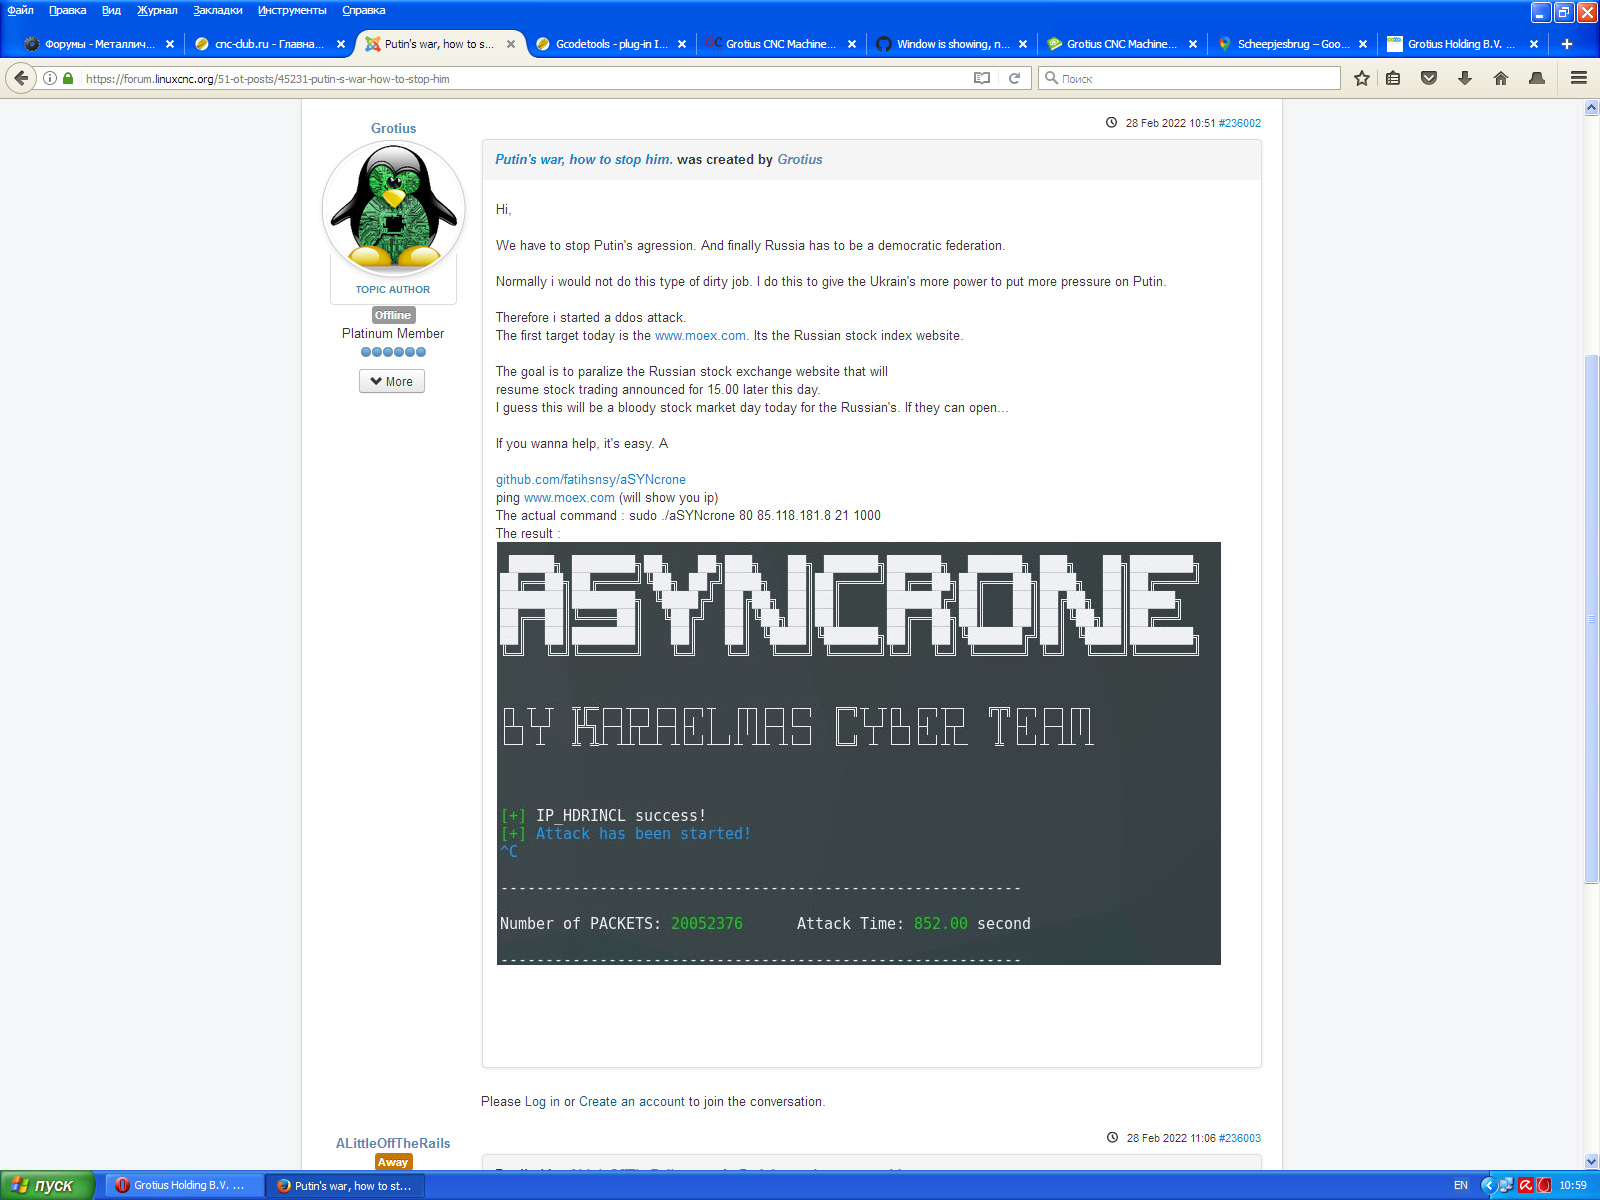Screen dimensions: 1600x1200
Task: Follow www.moex.com link in 'first target' sentence
Action: [x=700, y=335]
